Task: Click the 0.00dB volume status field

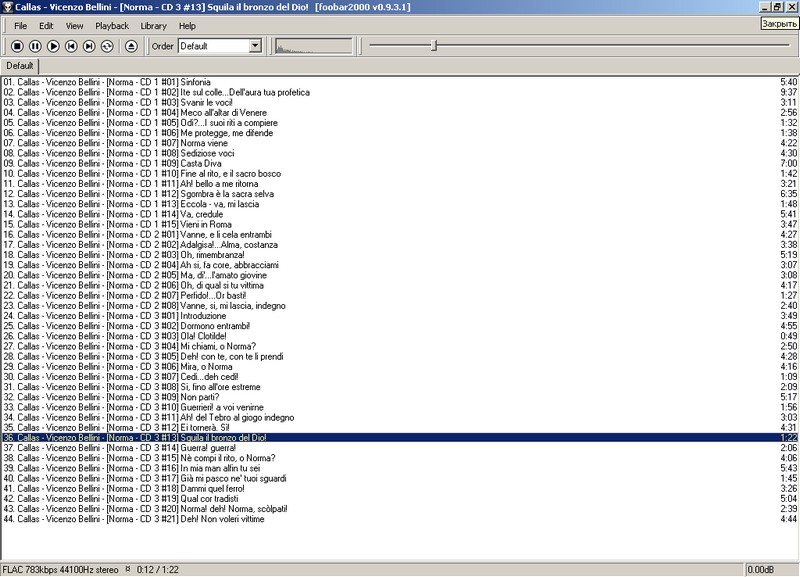Action: pos(772,569)
